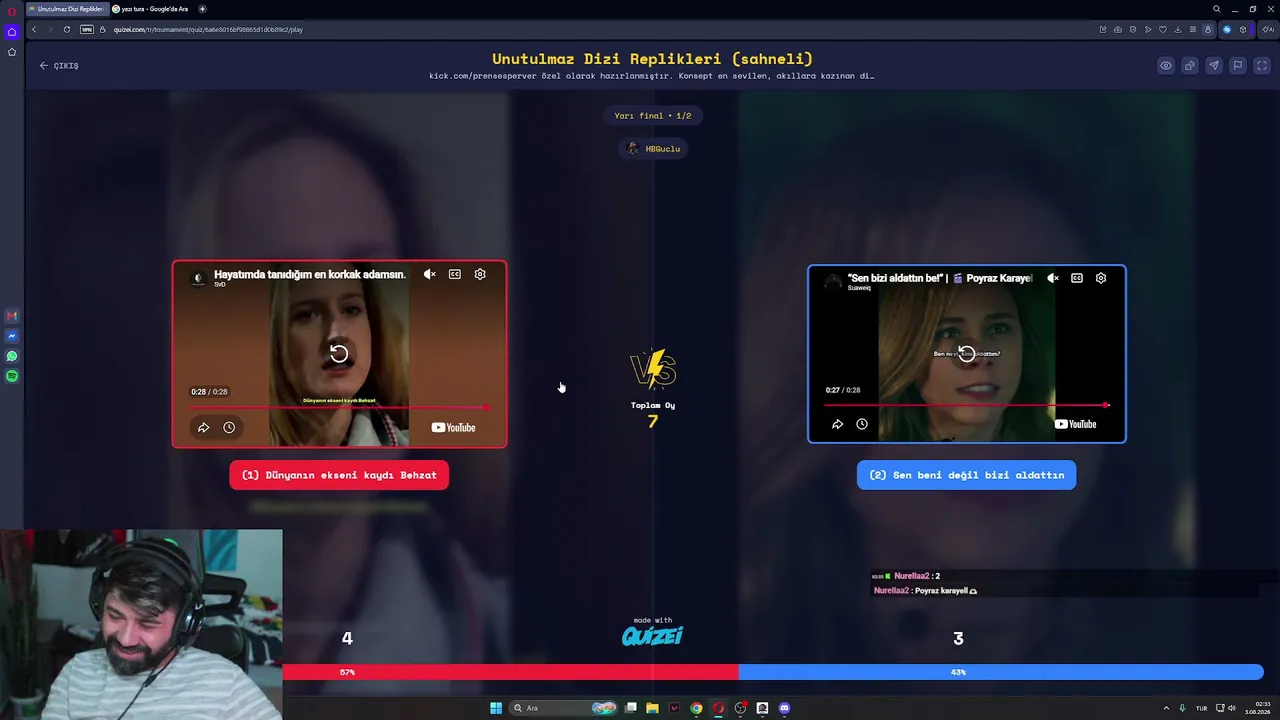Image resolution: width=1280 pixels, height=720 pixels.
Task: Click the browser profile icon
Action: [1207, 29]
